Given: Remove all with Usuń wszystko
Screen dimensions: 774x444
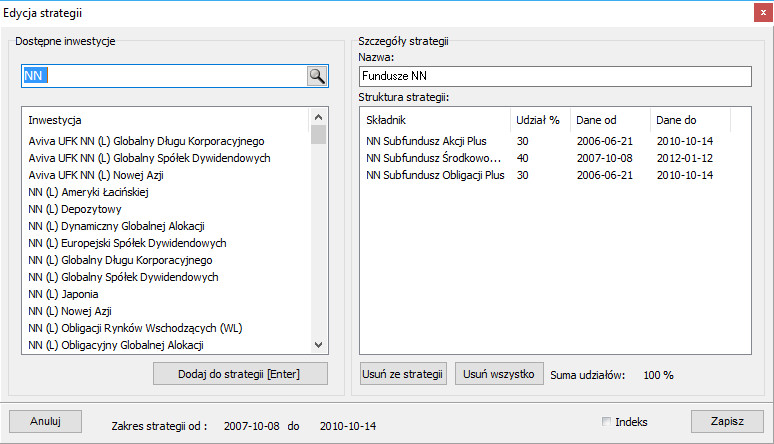Looking at the screenshot, I should click(499, 374).
